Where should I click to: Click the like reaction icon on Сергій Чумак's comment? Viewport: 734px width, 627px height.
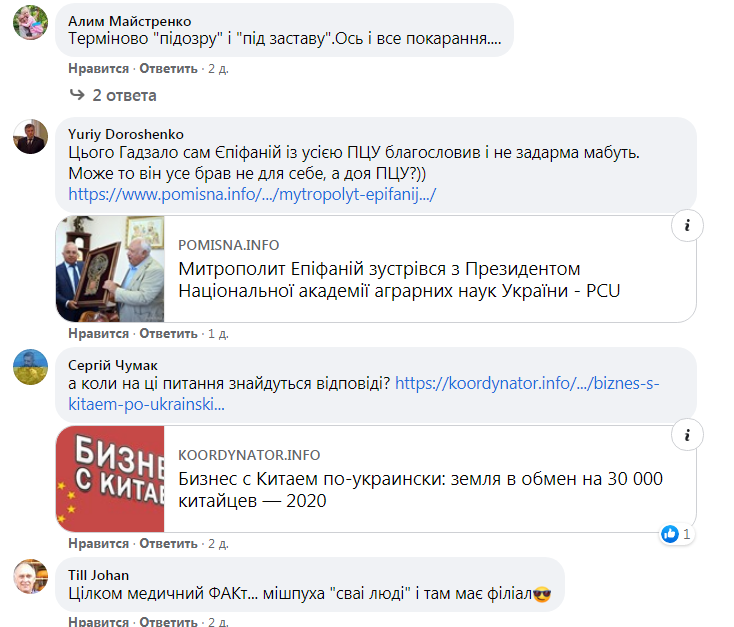click(670, 534)
